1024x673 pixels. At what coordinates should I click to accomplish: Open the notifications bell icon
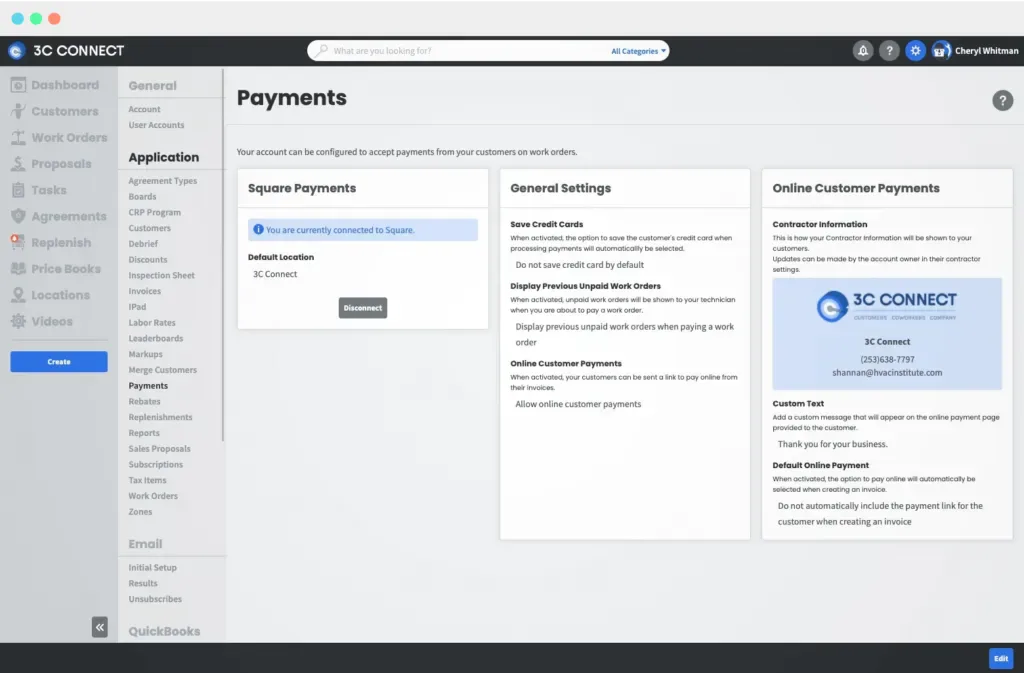tap(863, 50)
